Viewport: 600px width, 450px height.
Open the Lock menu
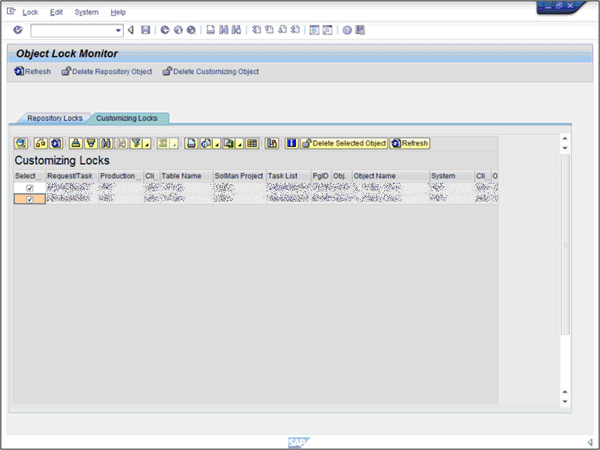click(x=30, y=12)
